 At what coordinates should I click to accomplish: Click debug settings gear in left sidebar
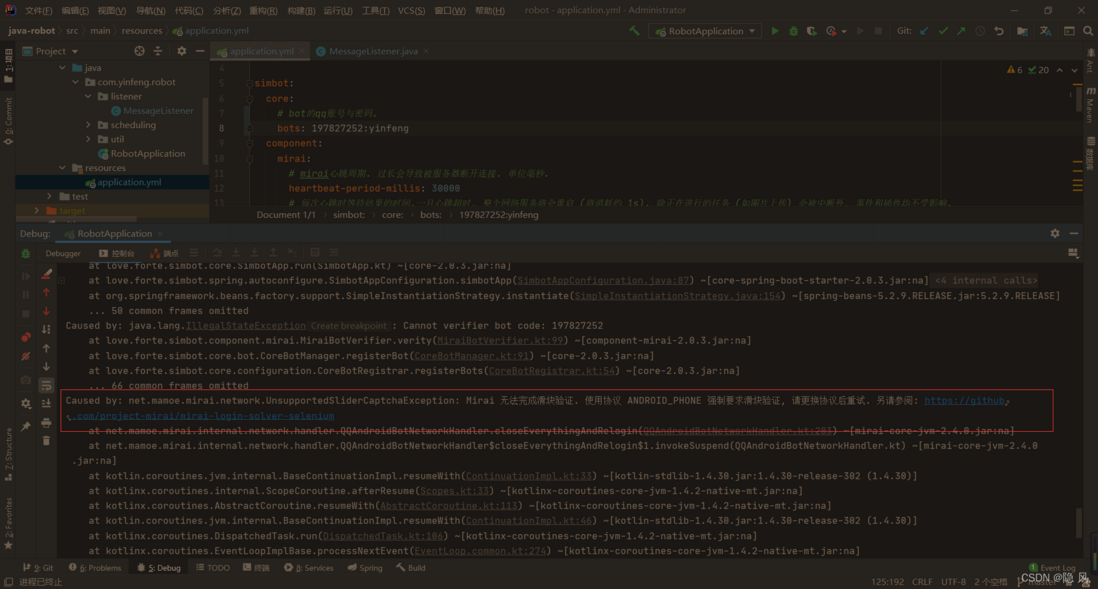pos(26,403)
